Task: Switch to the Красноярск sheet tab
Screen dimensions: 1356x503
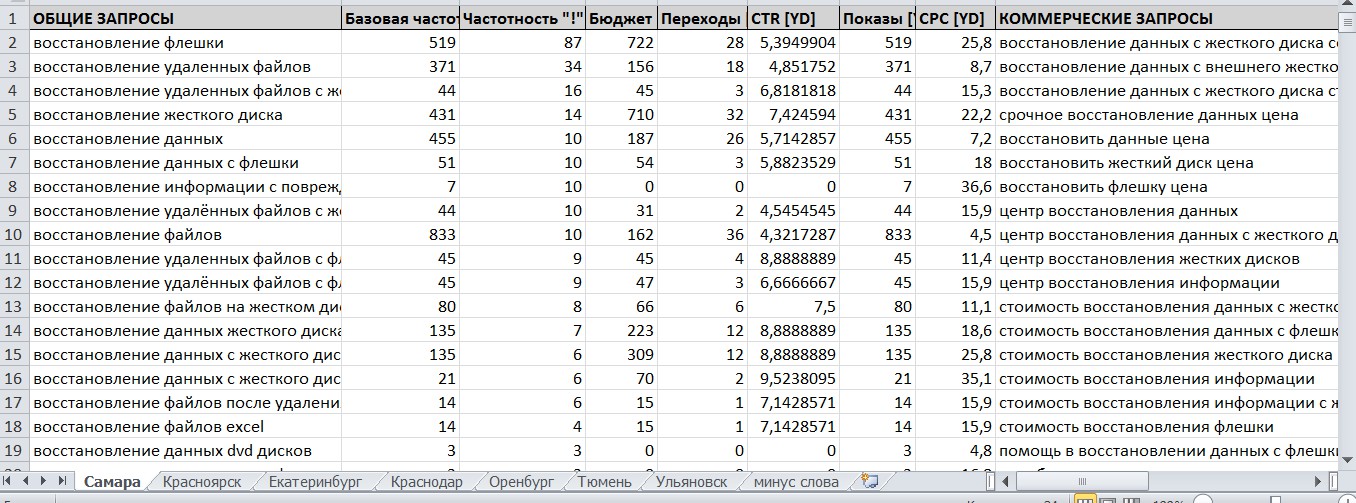Action: tap(201, 481)
